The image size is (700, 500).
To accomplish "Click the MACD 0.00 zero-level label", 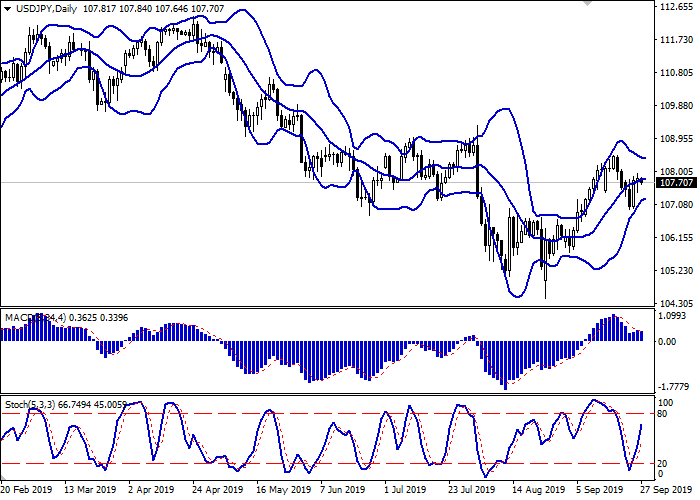I will 667,341.
